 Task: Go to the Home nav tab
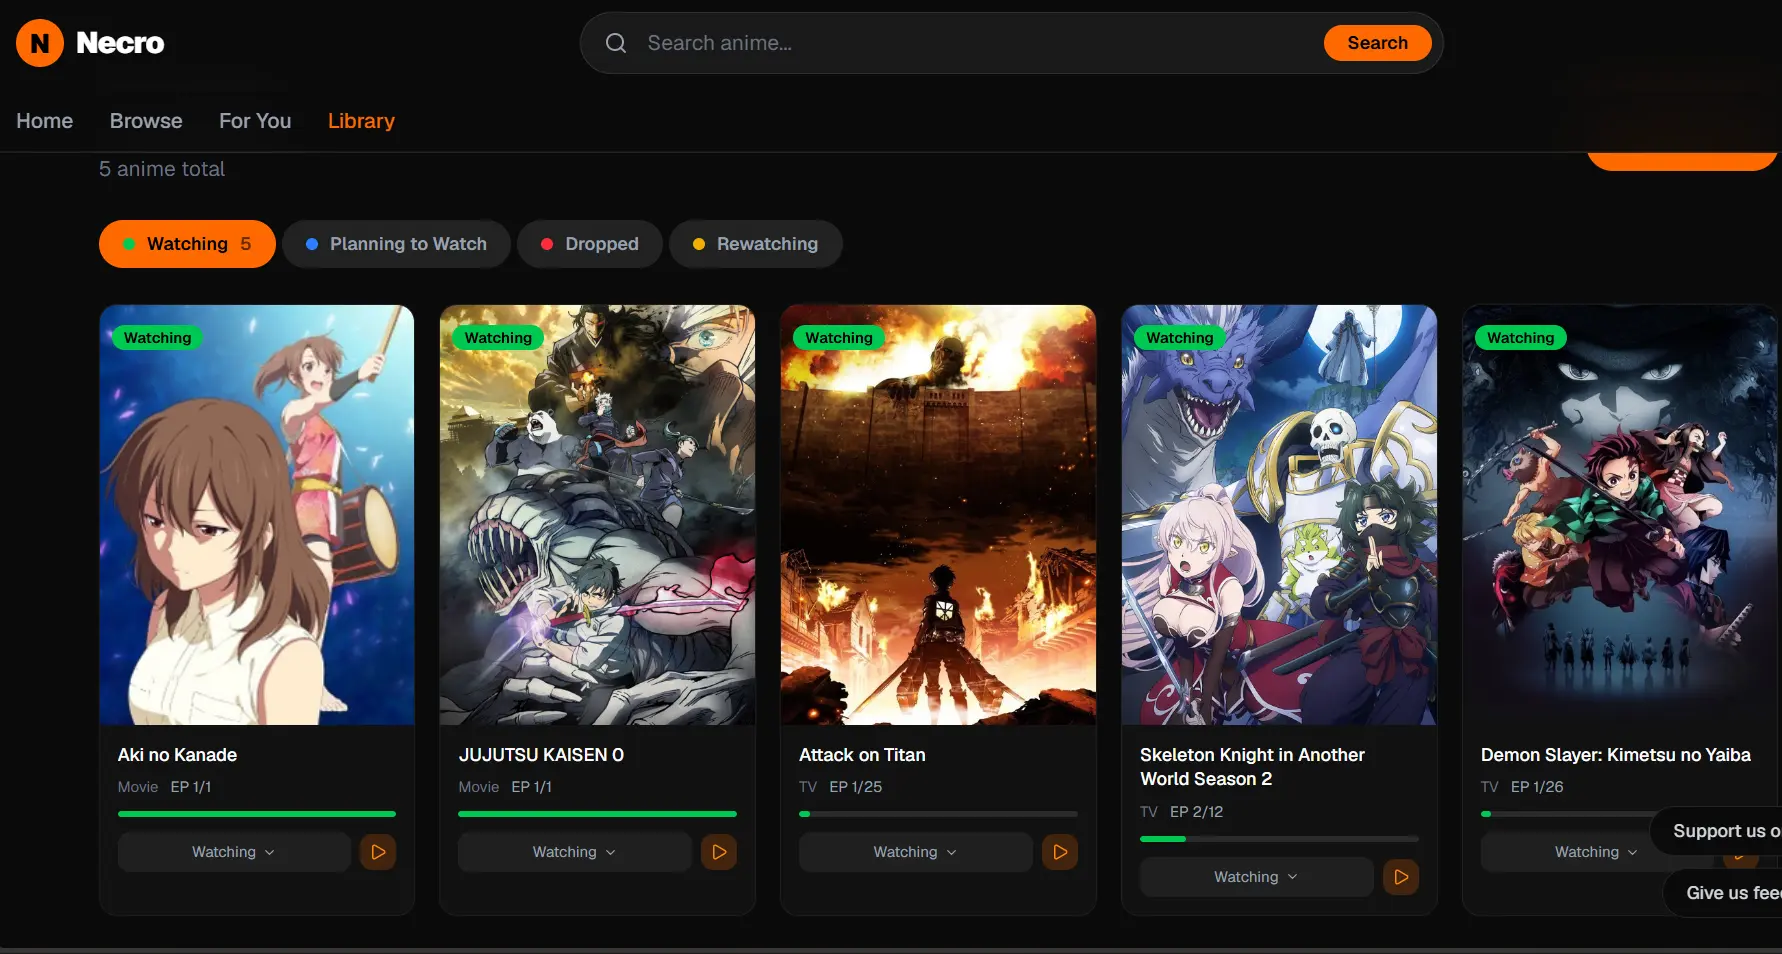[45, 121]
